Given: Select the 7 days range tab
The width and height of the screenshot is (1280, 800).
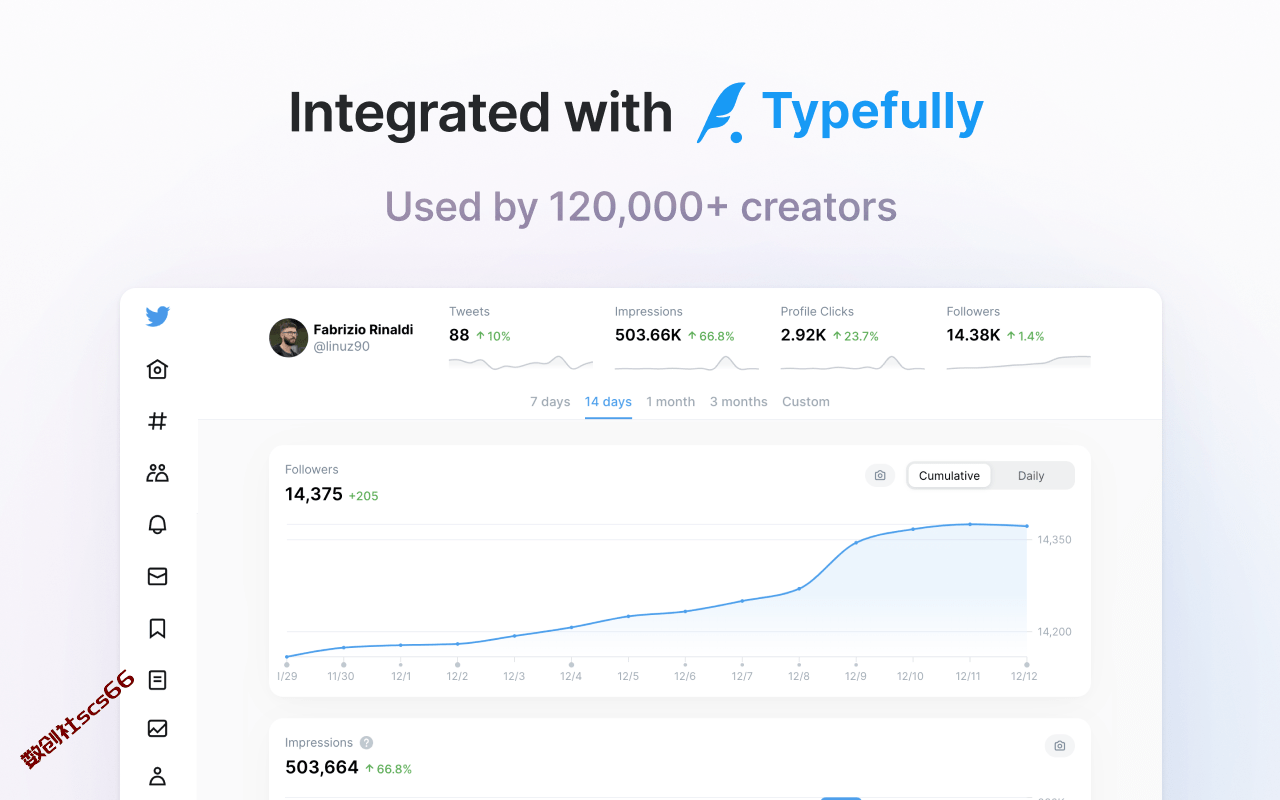Looking at the screenshot, I should (x=550, y=402).
